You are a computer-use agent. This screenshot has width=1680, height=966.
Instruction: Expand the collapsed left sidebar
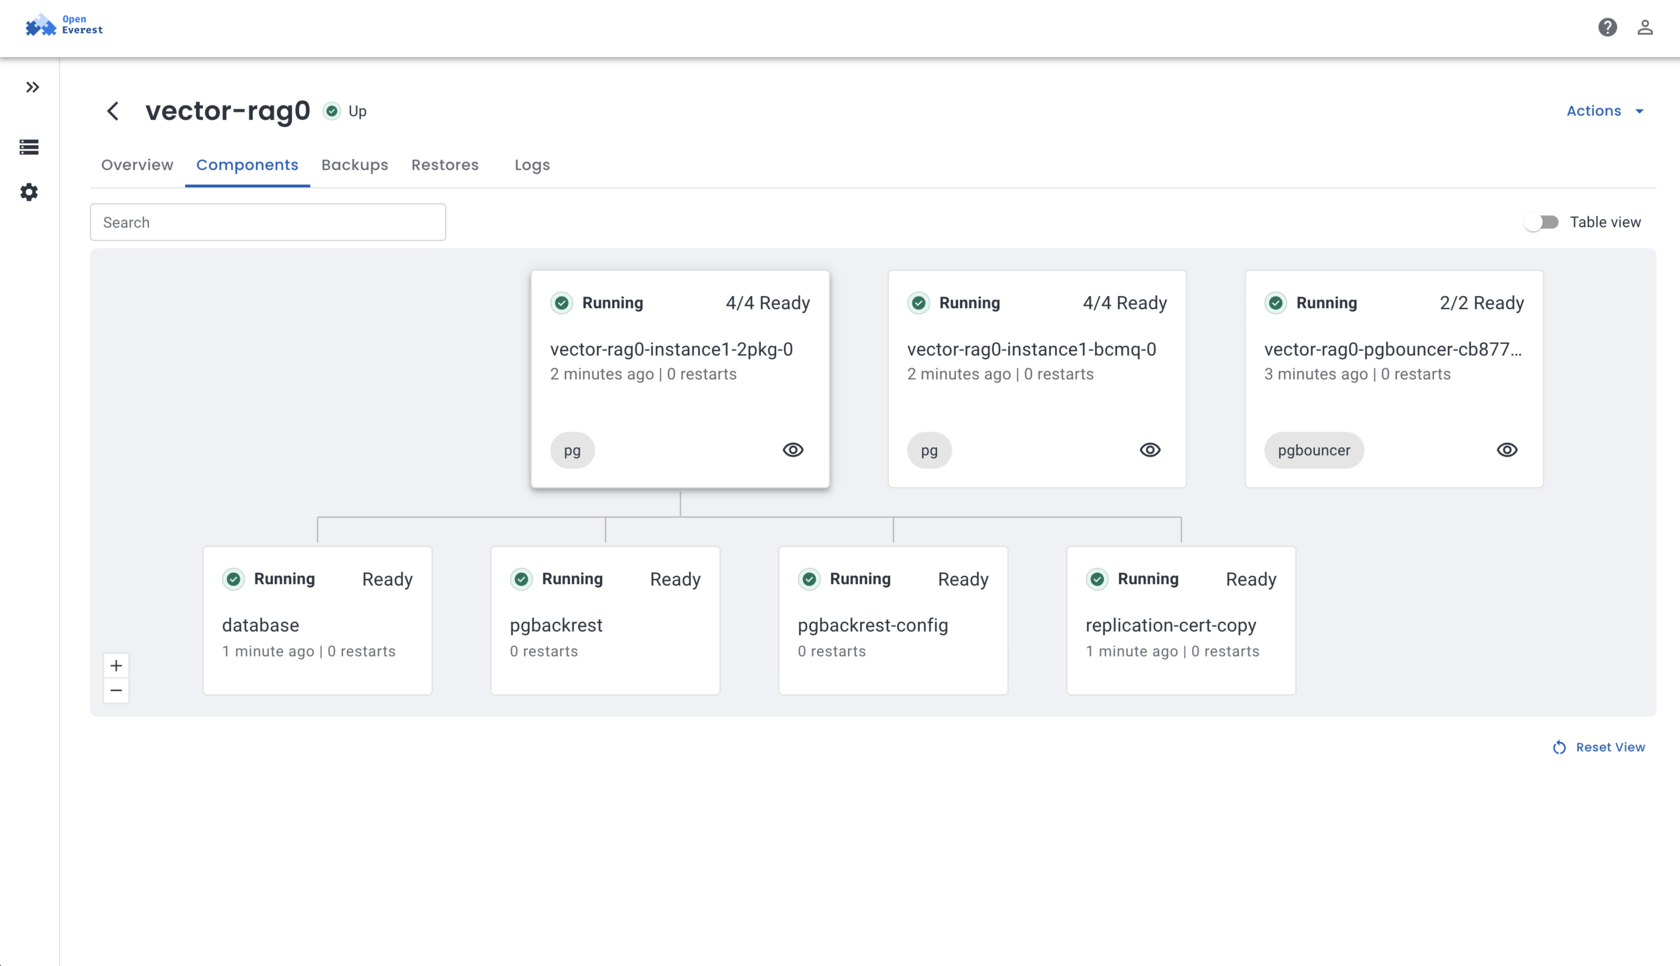pyautogui.click(x=31, y=86)
